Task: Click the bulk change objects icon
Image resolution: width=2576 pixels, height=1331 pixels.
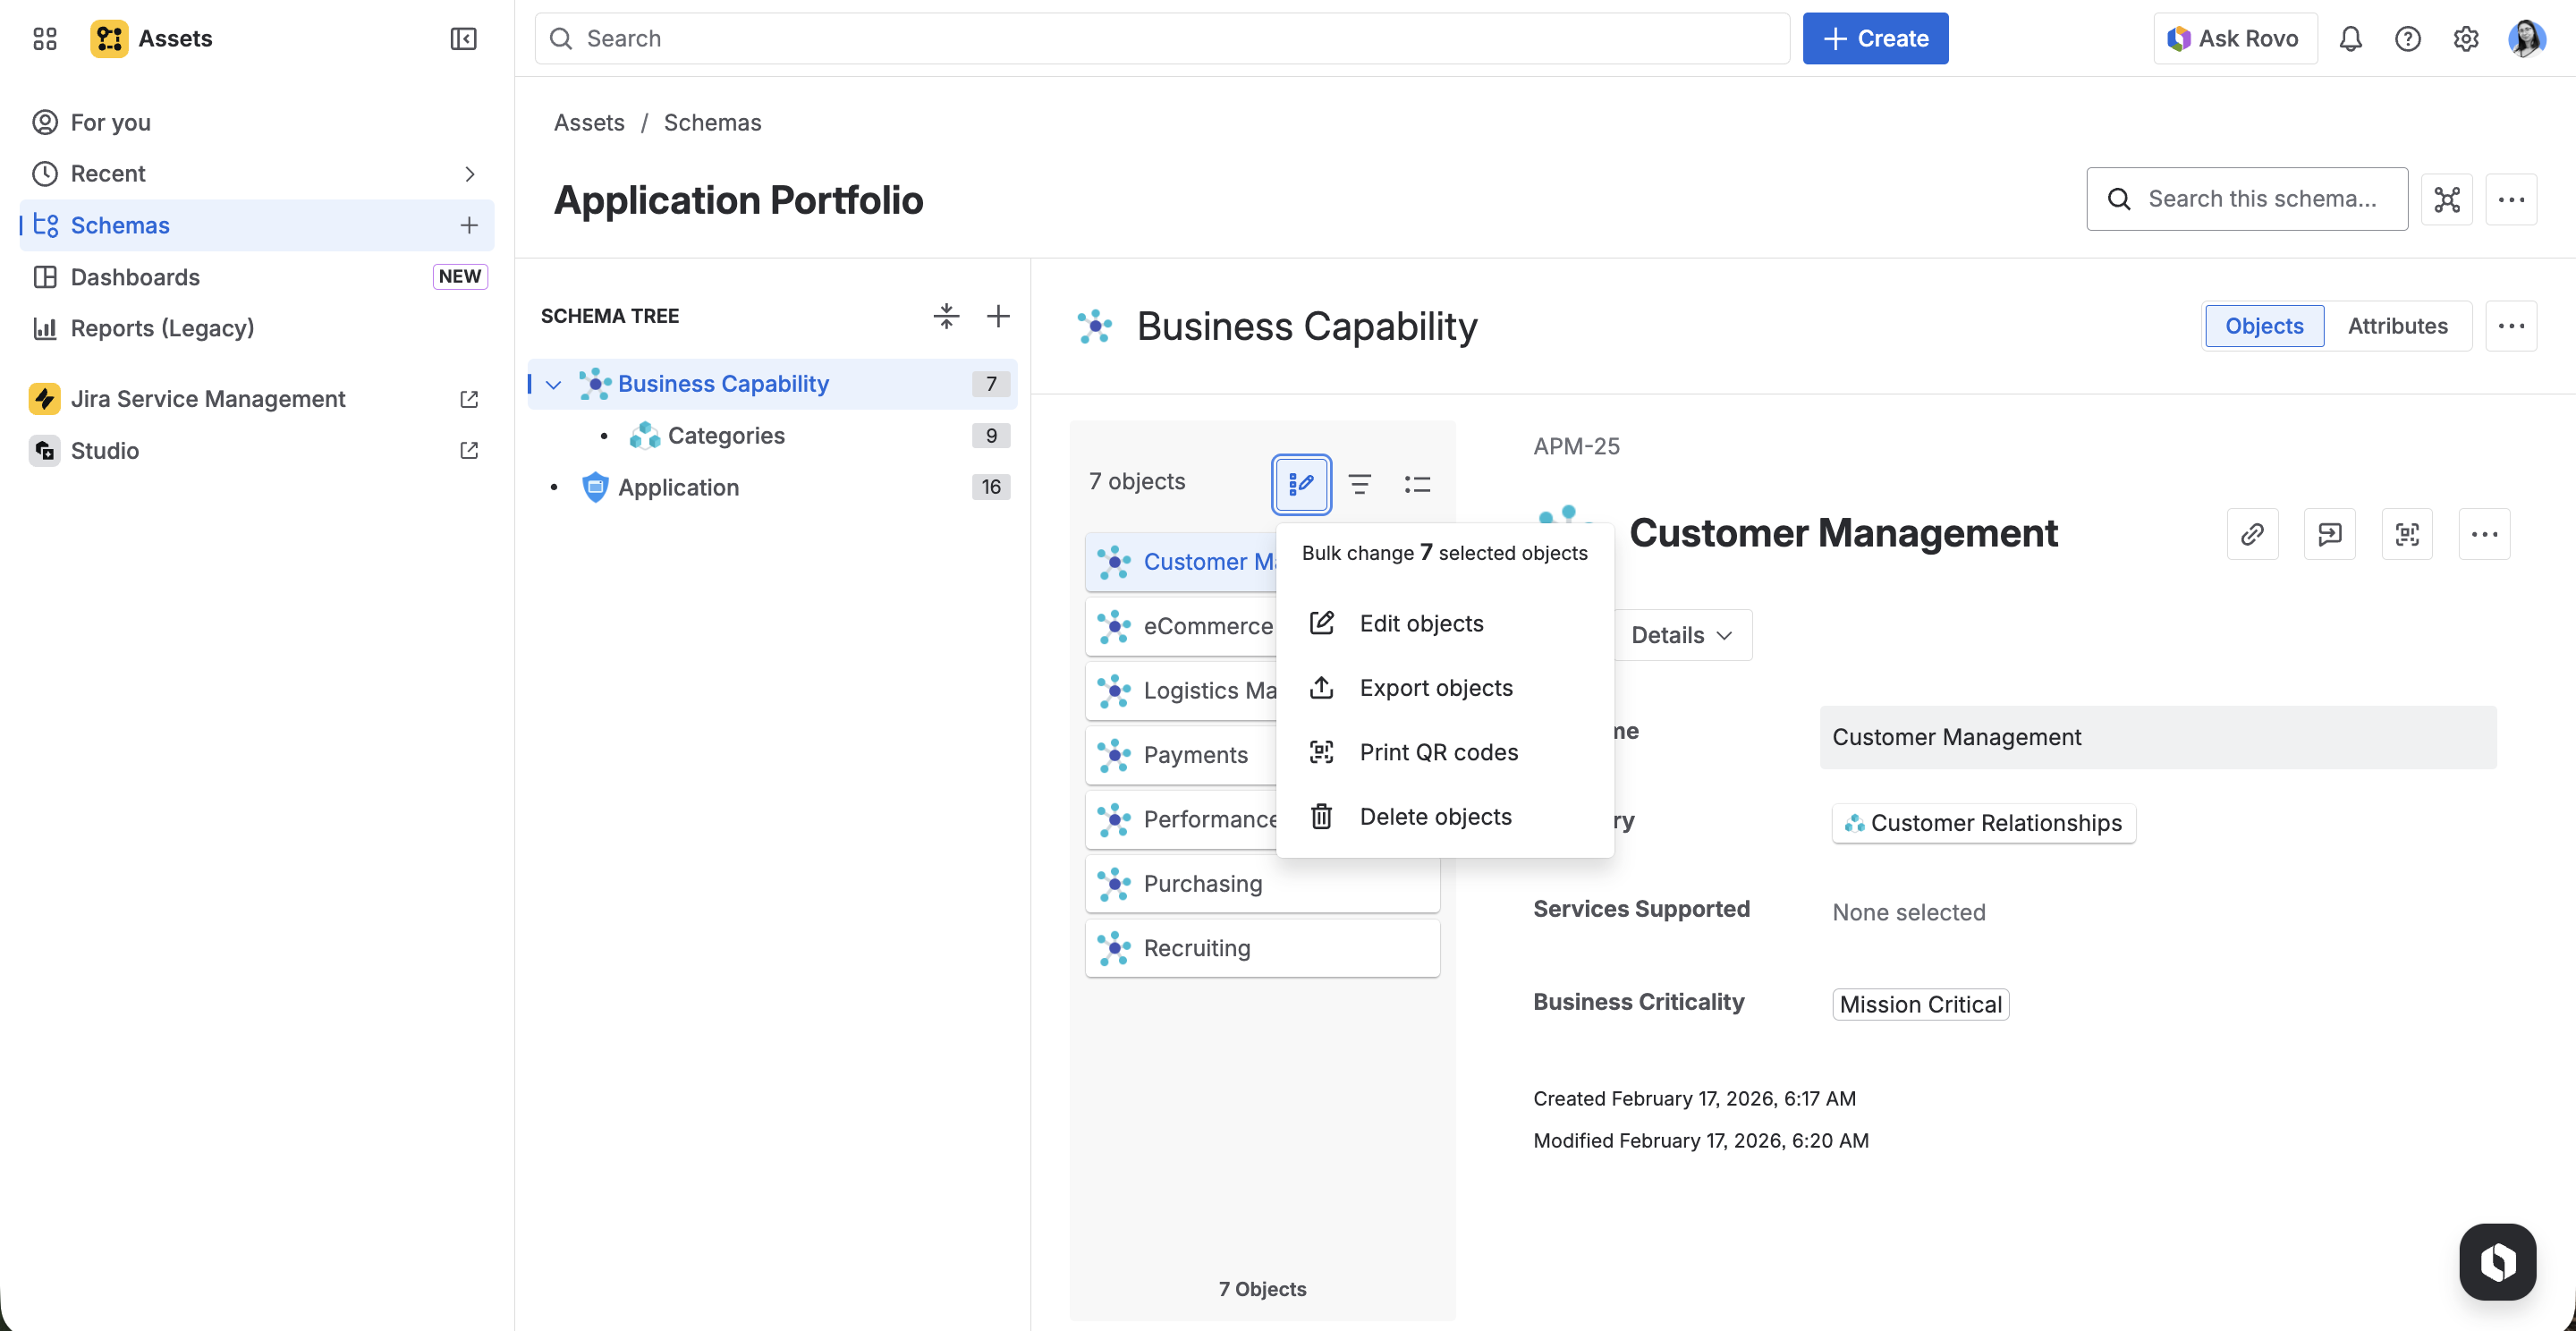Action: tap(1301, 484)
